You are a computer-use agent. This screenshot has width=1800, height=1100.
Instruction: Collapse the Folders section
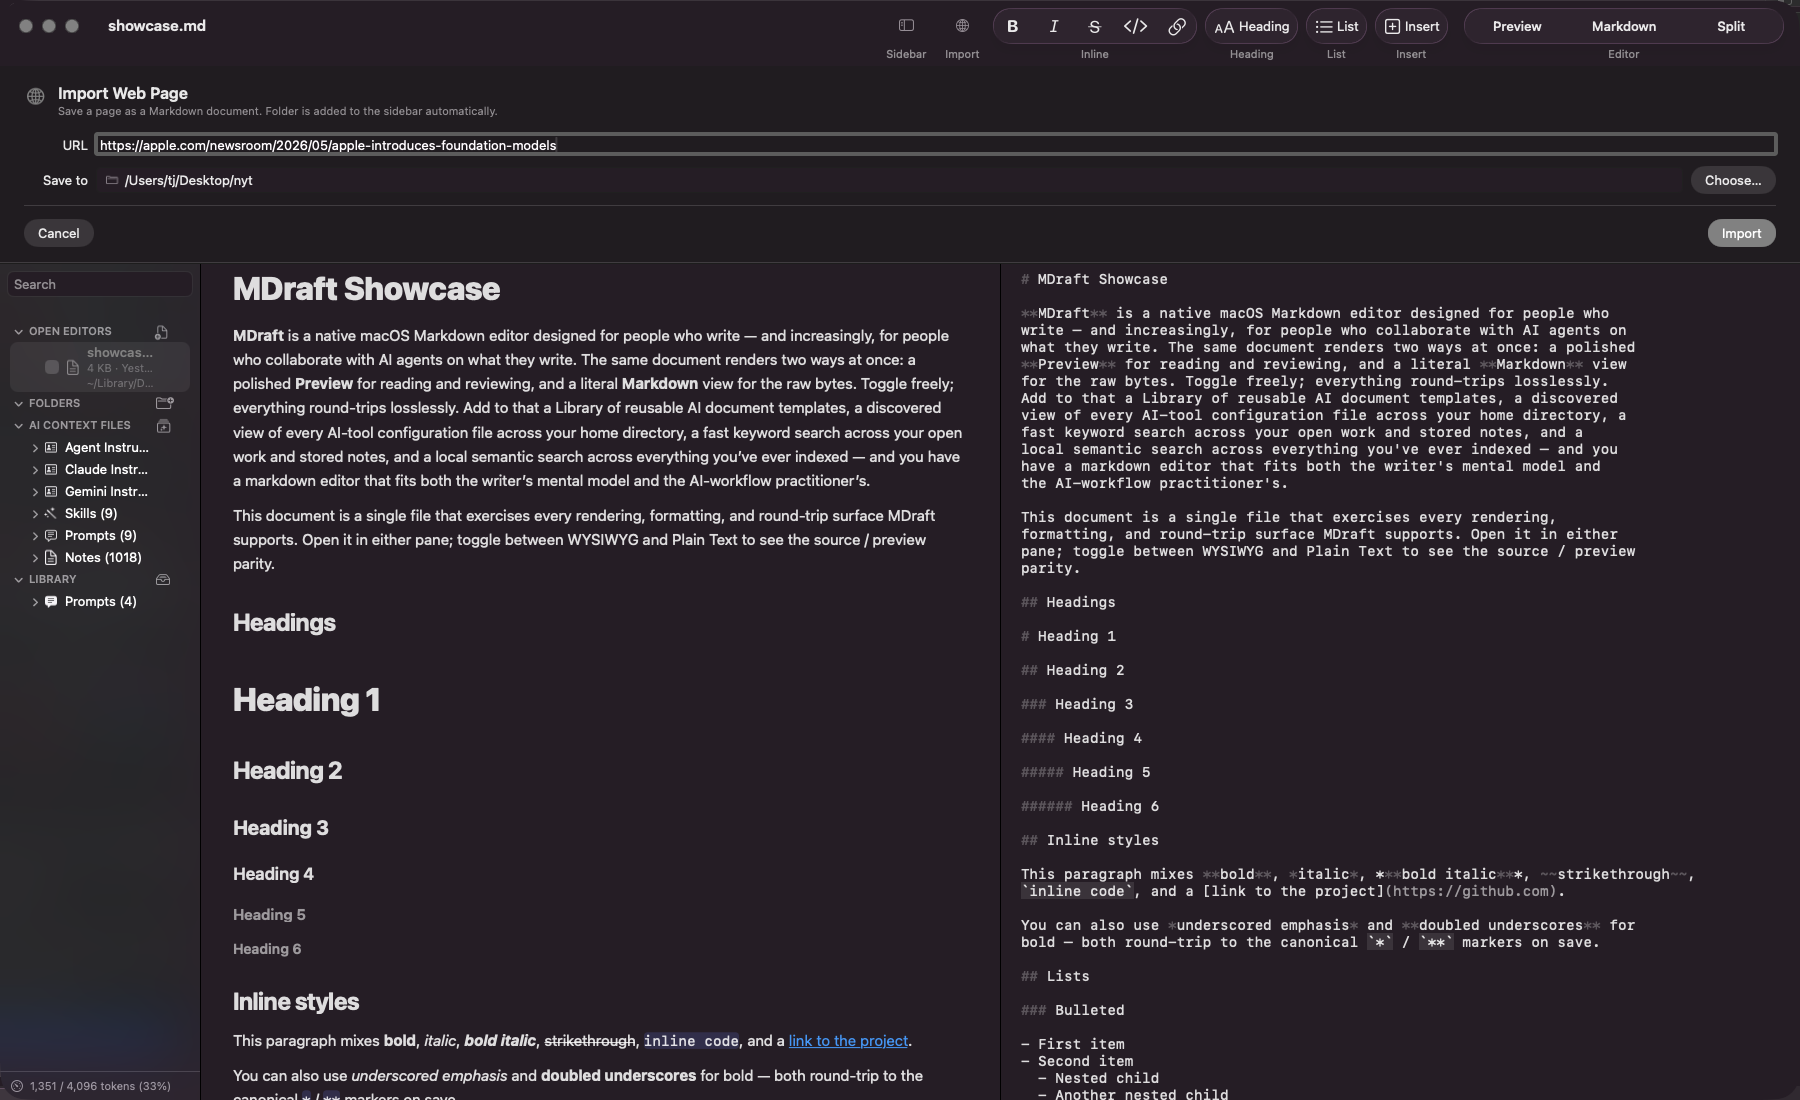click(19, 403)
